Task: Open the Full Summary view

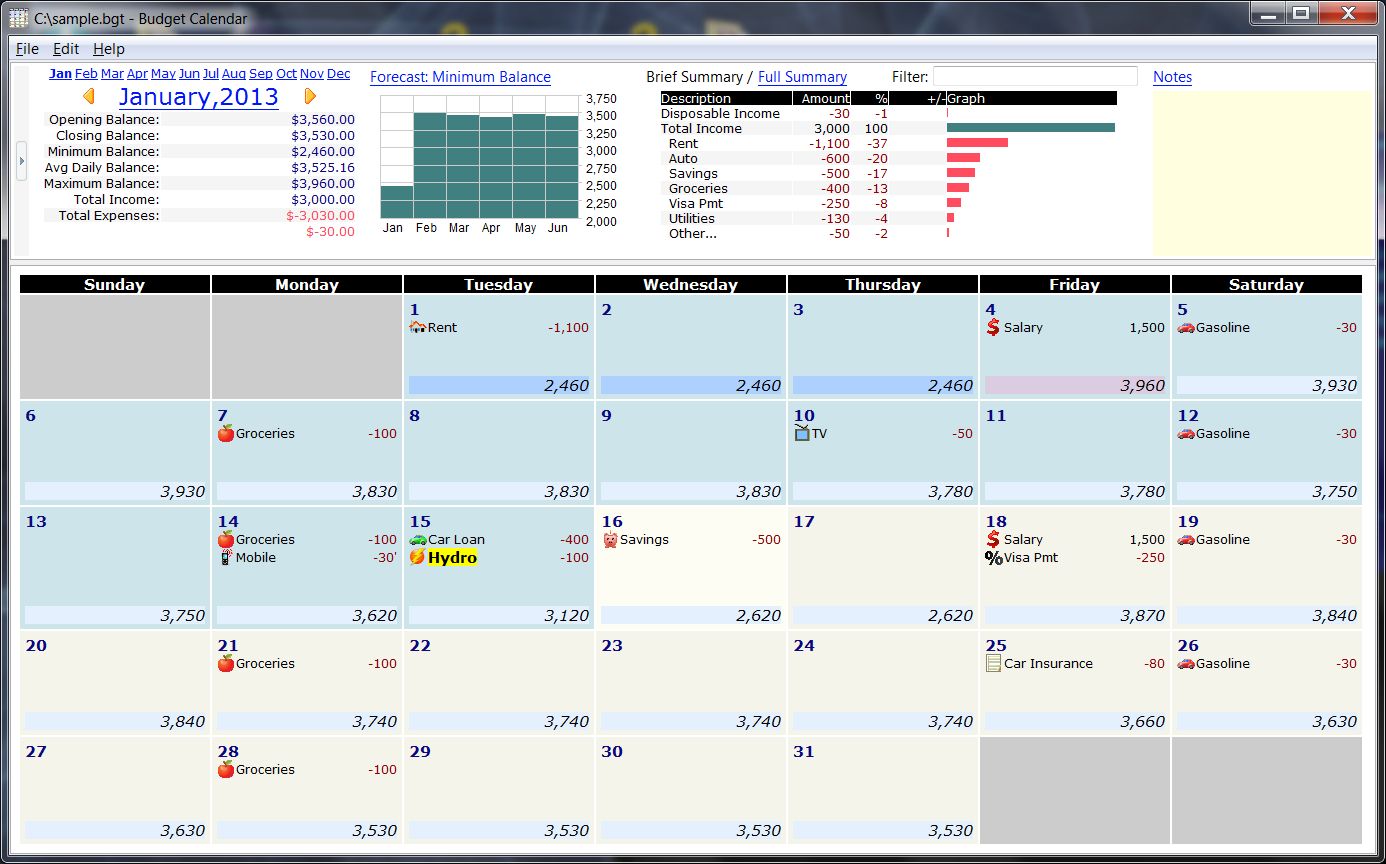Action: (804, 76)
